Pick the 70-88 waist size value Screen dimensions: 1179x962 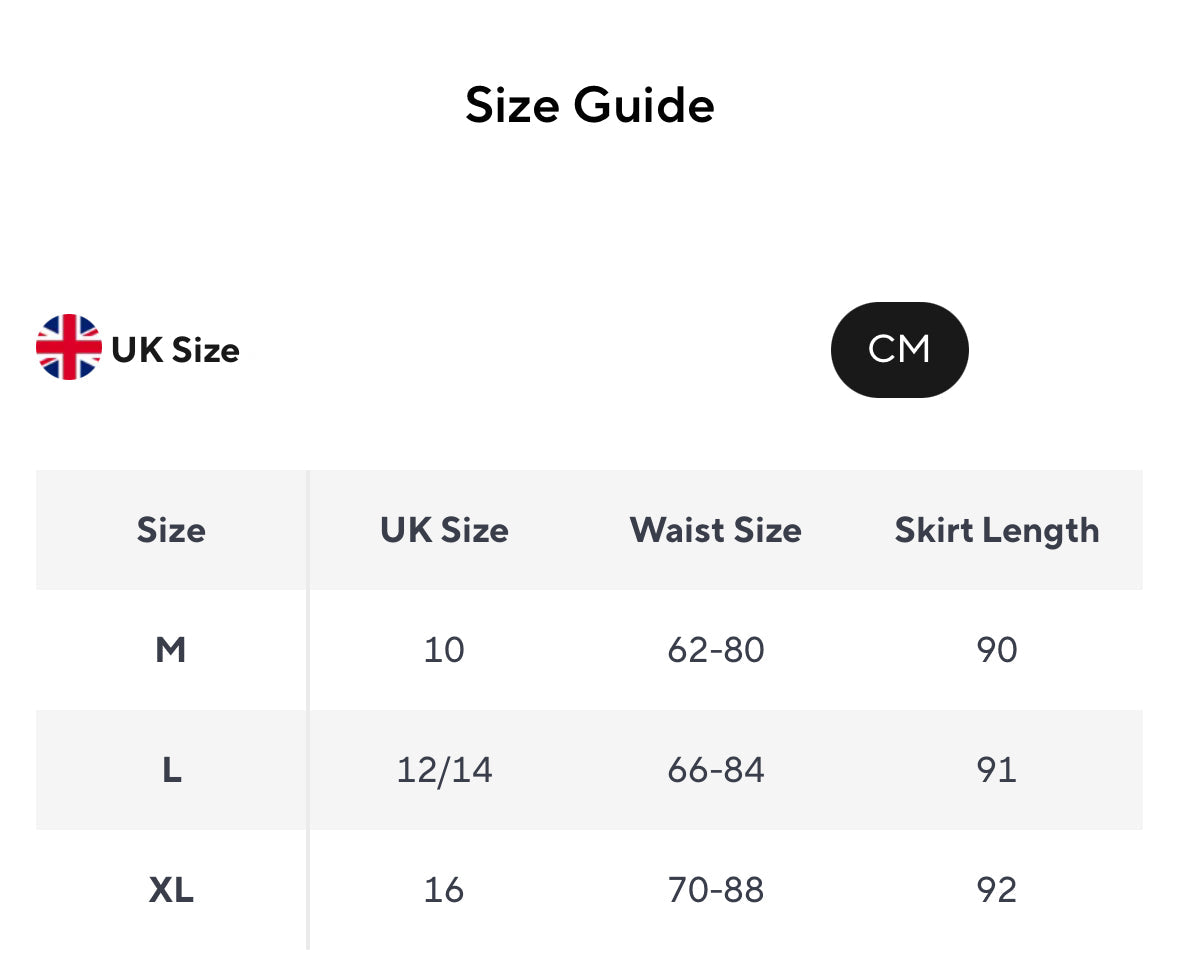tap(715, 890)
